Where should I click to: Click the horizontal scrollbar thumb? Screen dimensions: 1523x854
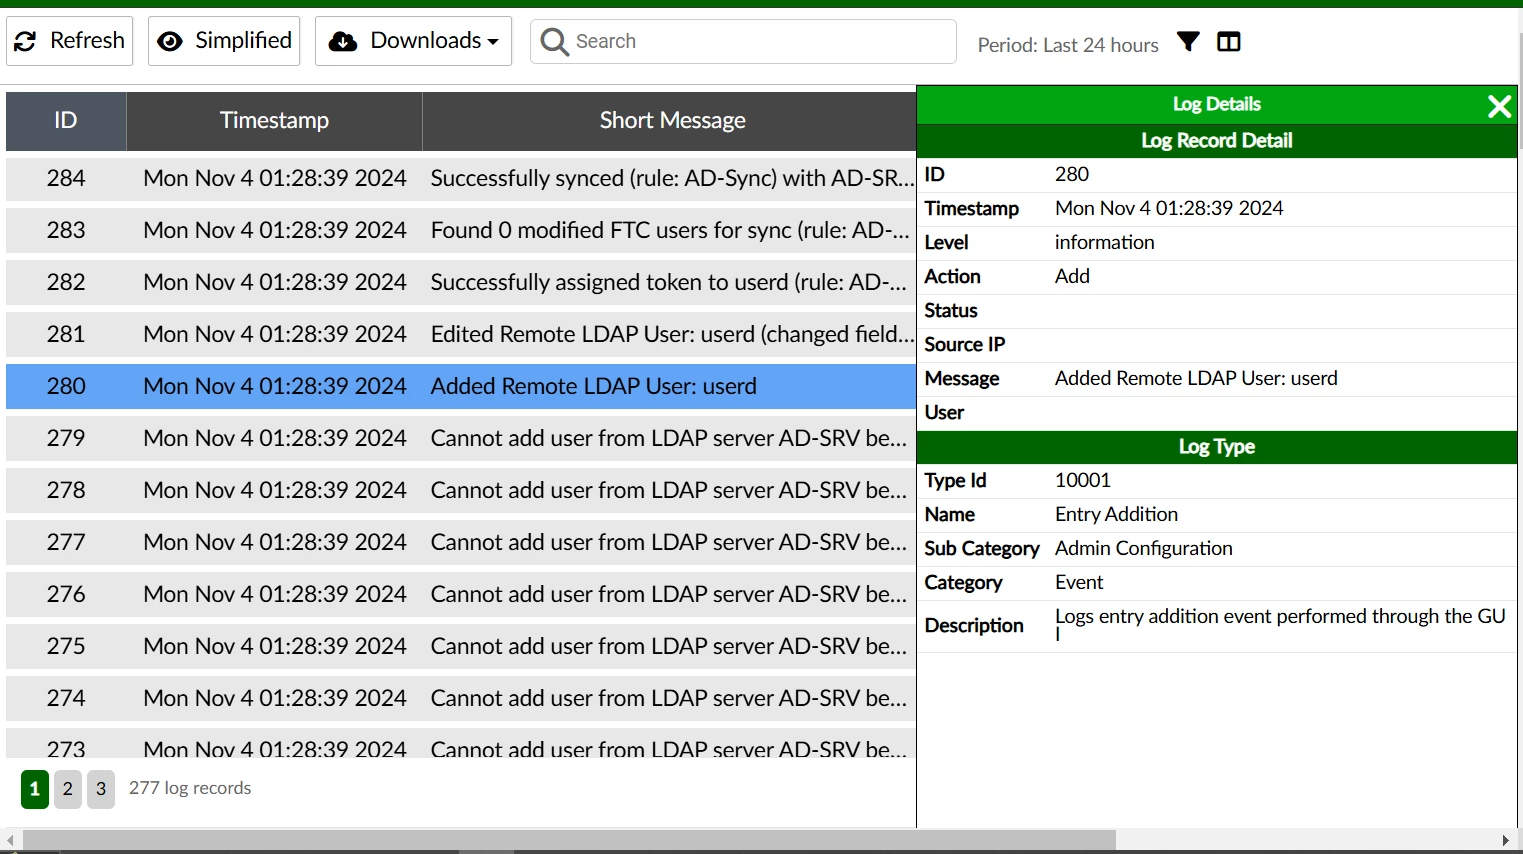[x=569, y=840]
